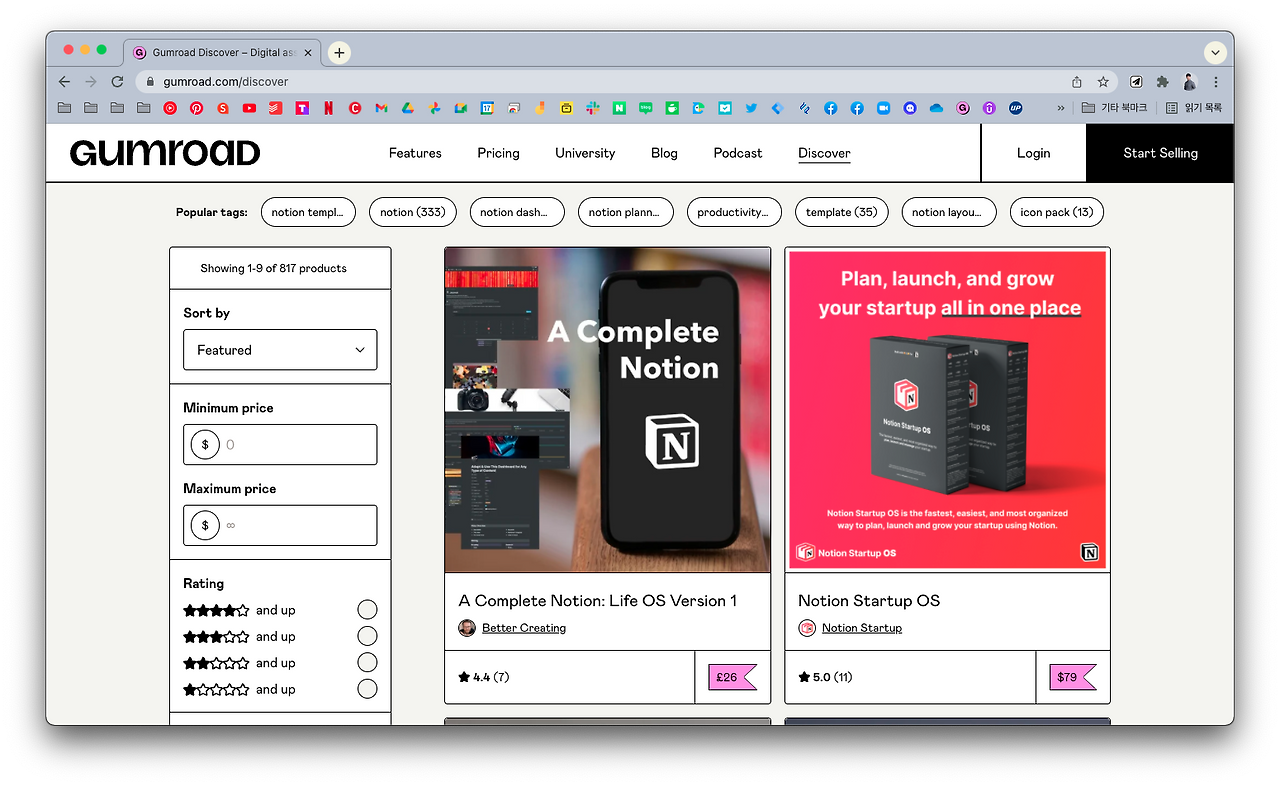Select the 3 stars and up rating
This screenshot has width=1280, height=786.
pyautogui.click(x=367, y=636)
